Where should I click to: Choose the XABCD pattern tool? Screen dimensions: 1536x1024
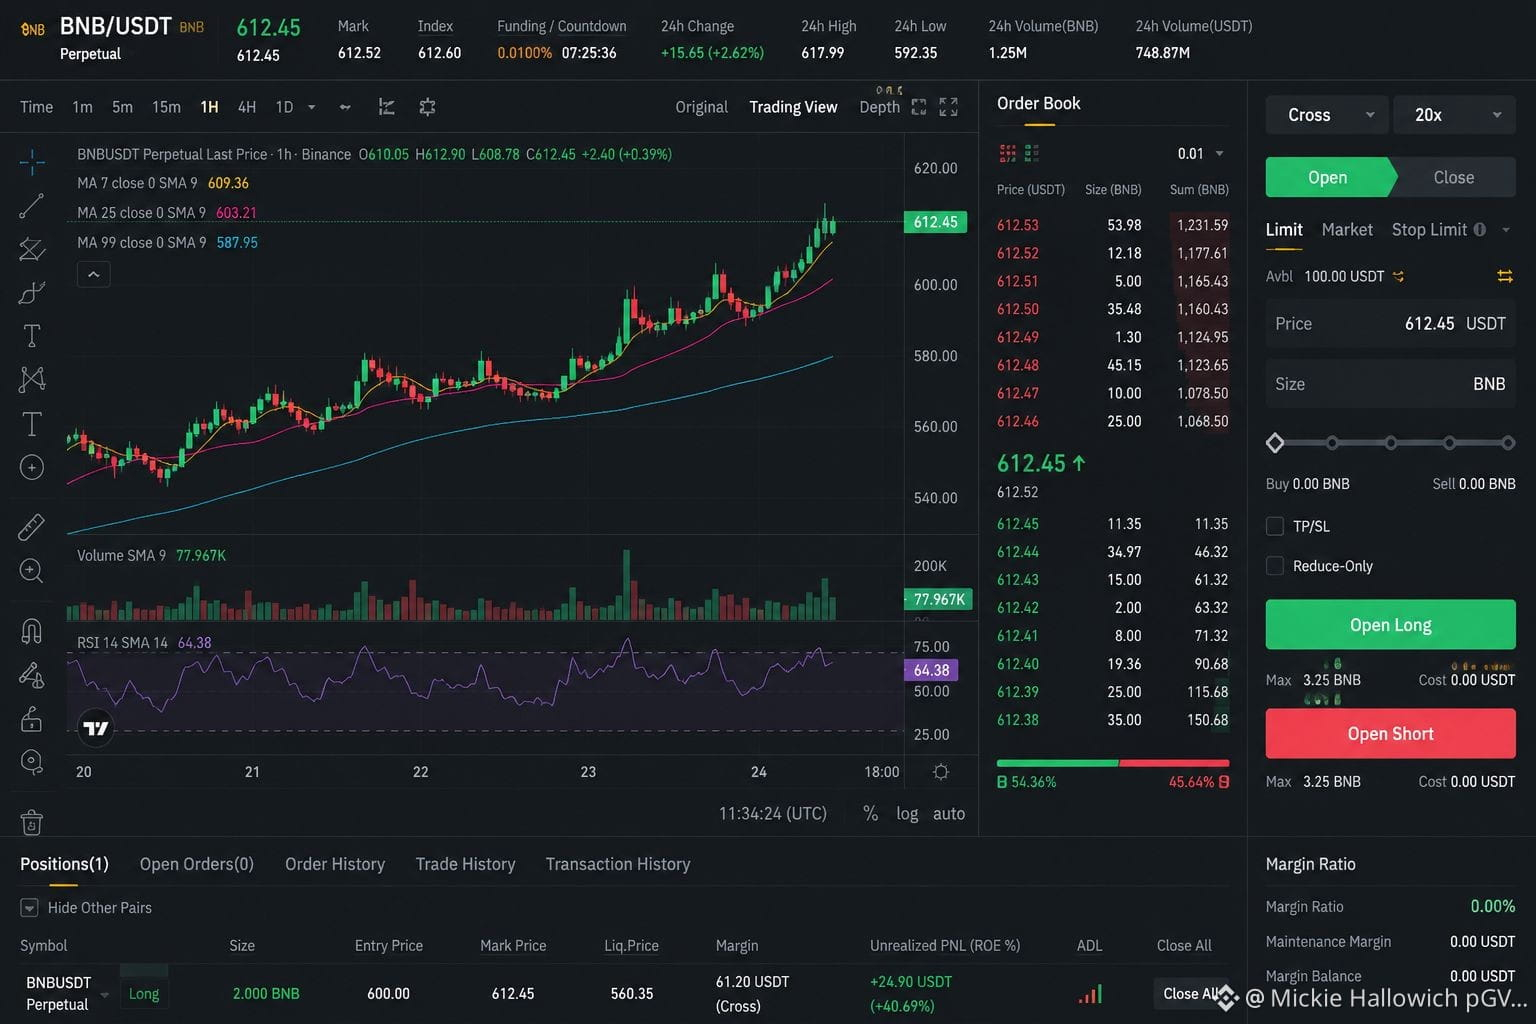[x=32, y=379]
